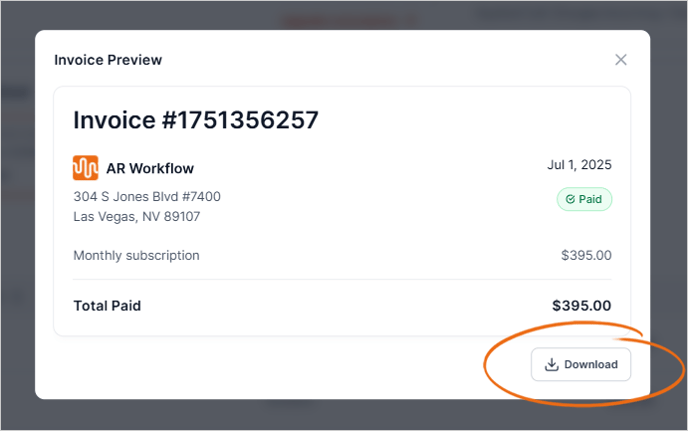688x431 pixels.
Task: Click the divider line above Total Paid
Action: (x=342, y=279)
